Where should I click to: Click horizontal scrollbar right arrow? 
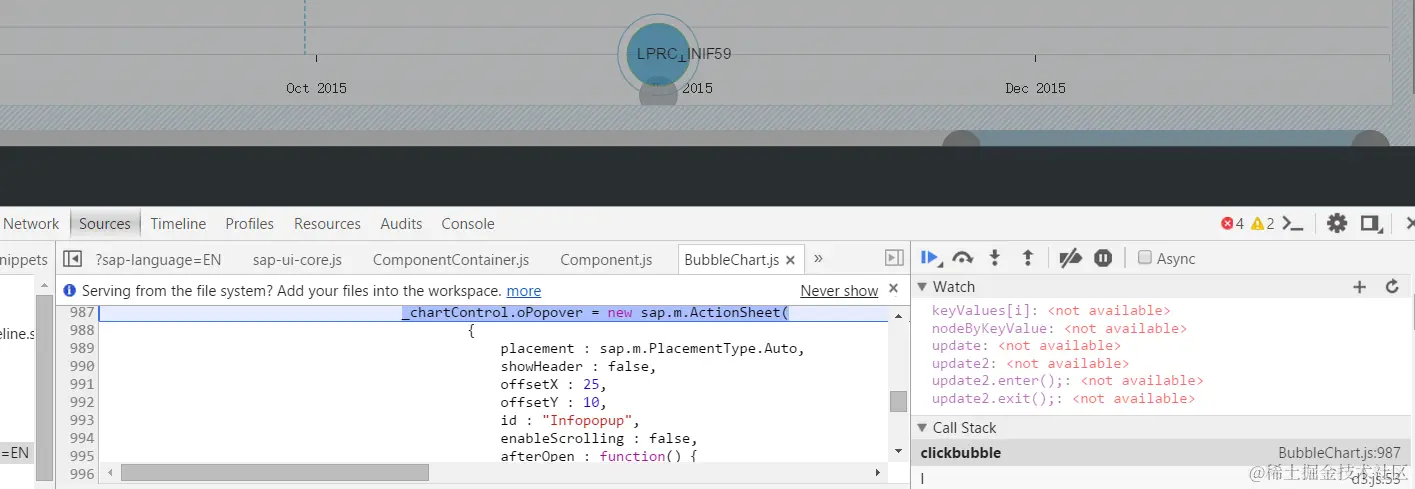(x=878, y=472)
